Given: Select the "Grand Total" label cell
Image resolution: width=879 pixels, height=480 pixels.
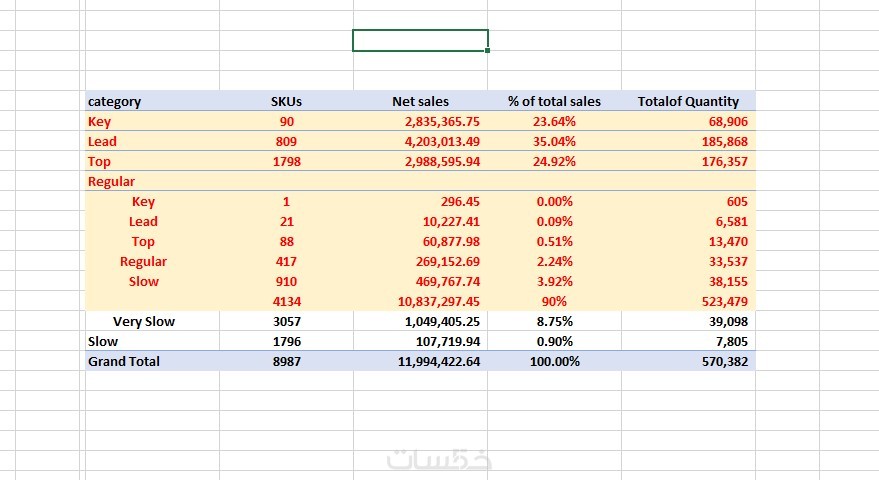Looking at the screenshot, I should click(x=124, y=361).
